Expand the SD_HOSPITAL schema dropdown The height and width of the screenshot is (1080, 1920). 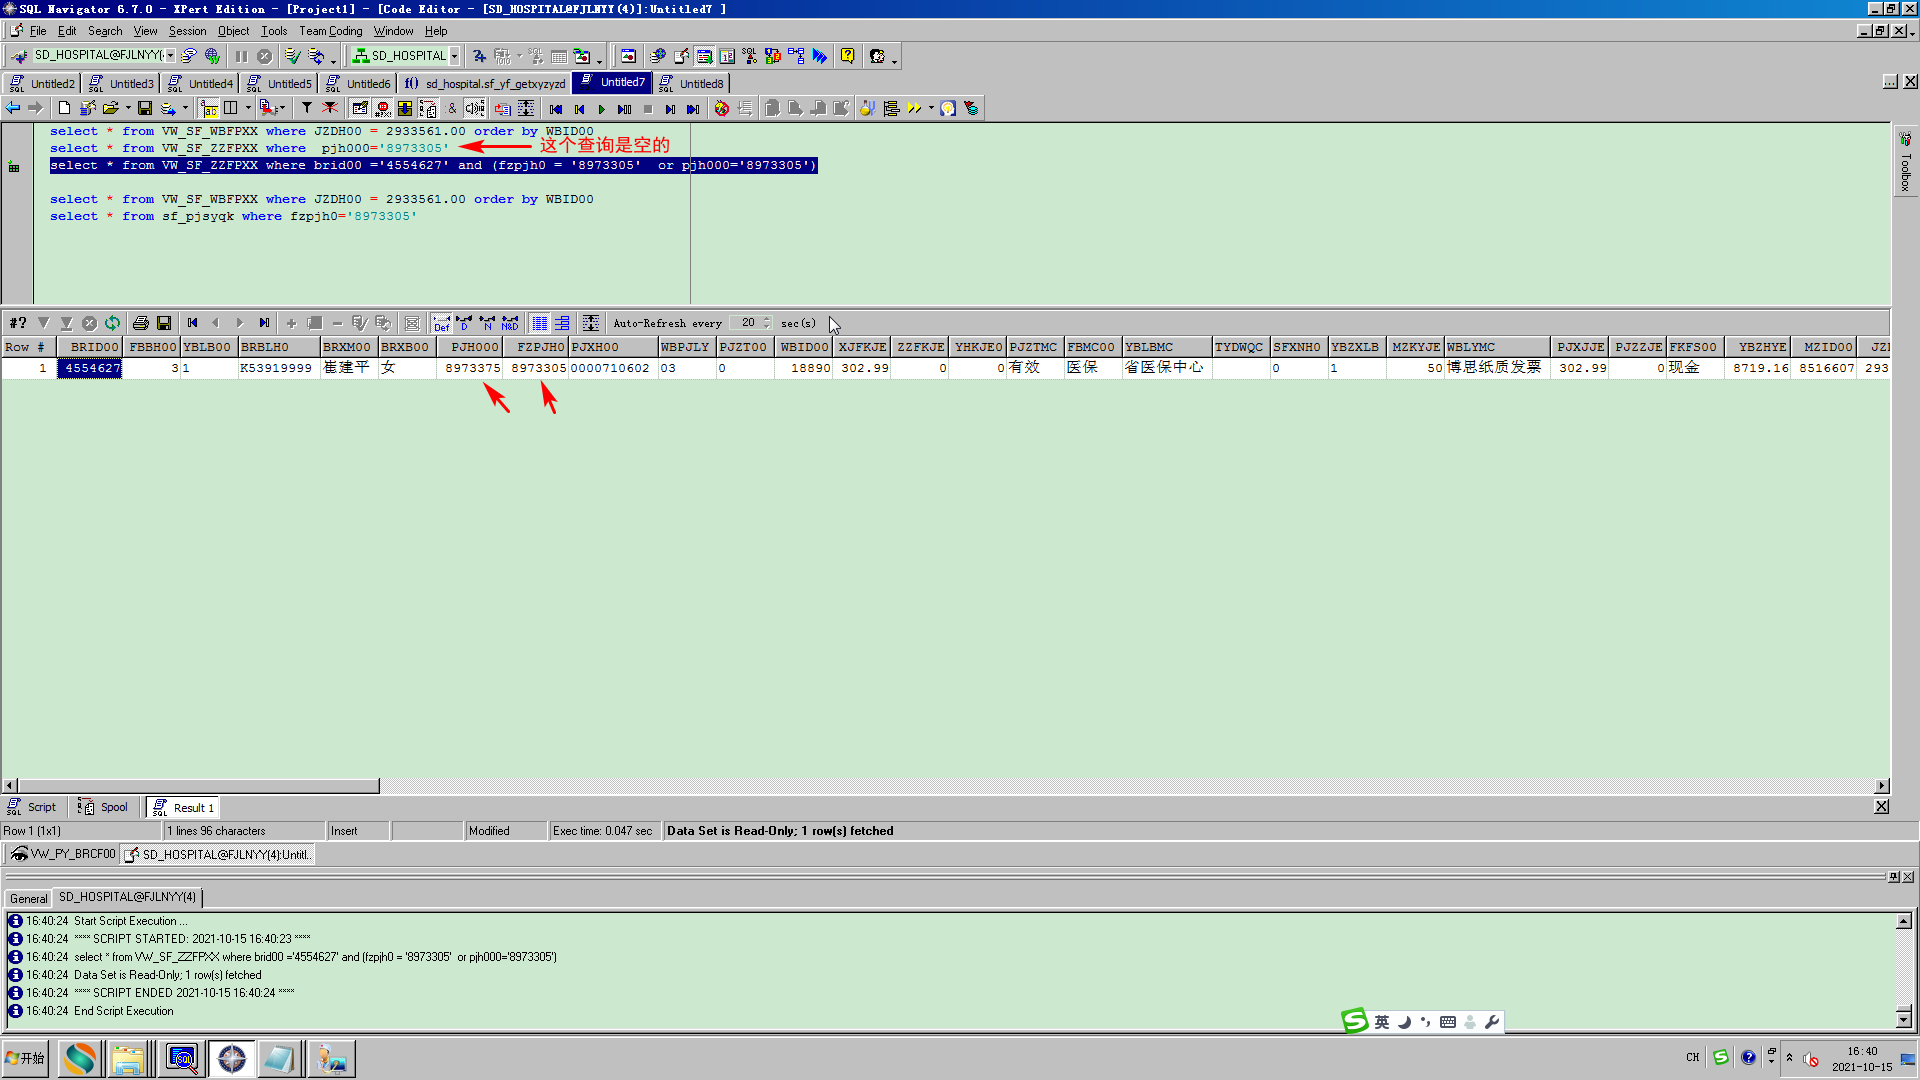point(454,56)
